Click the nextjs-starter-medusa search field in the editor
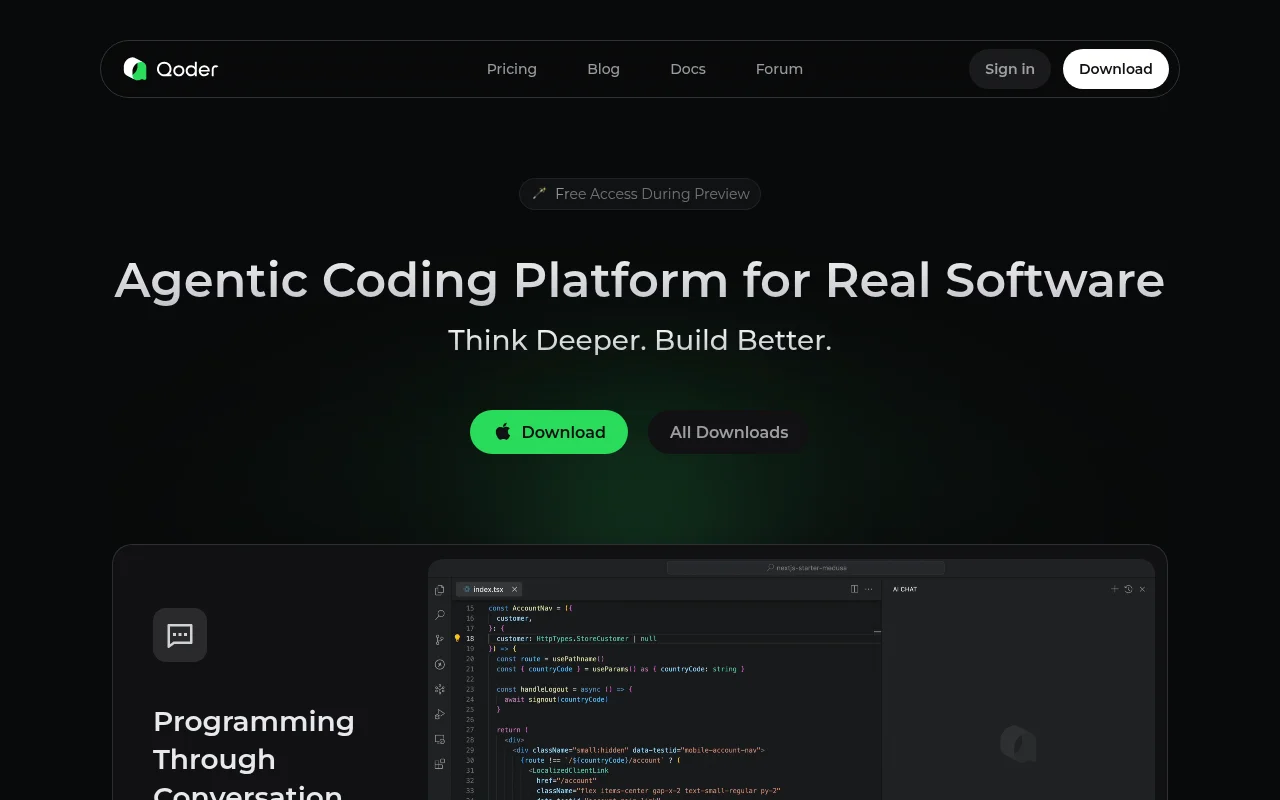Screen dimensions: 1280x800 [x=806, y=567]
